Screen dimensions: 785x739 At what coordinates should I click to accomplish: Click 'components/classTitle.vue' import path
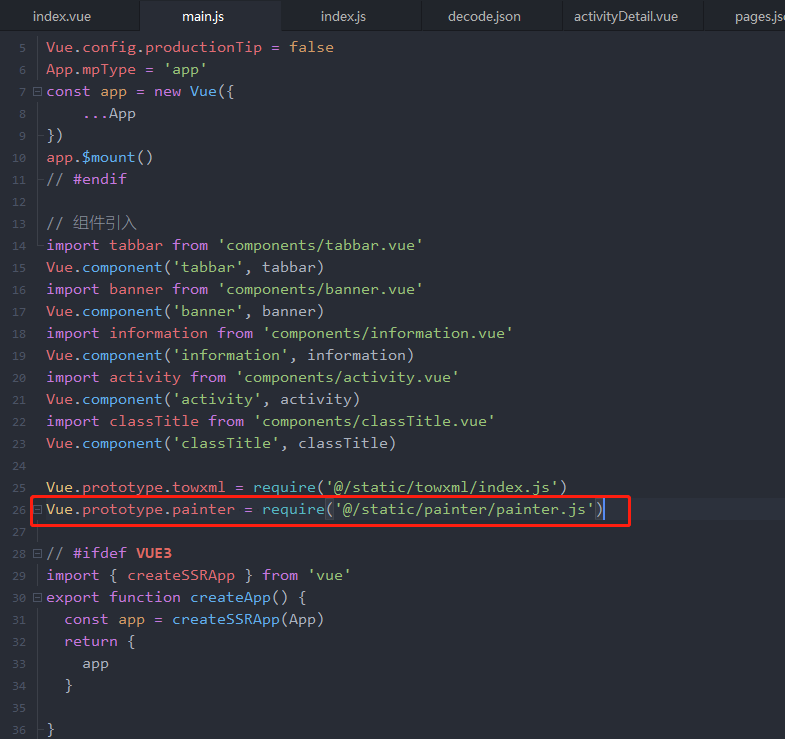click(x=374, y=422)
